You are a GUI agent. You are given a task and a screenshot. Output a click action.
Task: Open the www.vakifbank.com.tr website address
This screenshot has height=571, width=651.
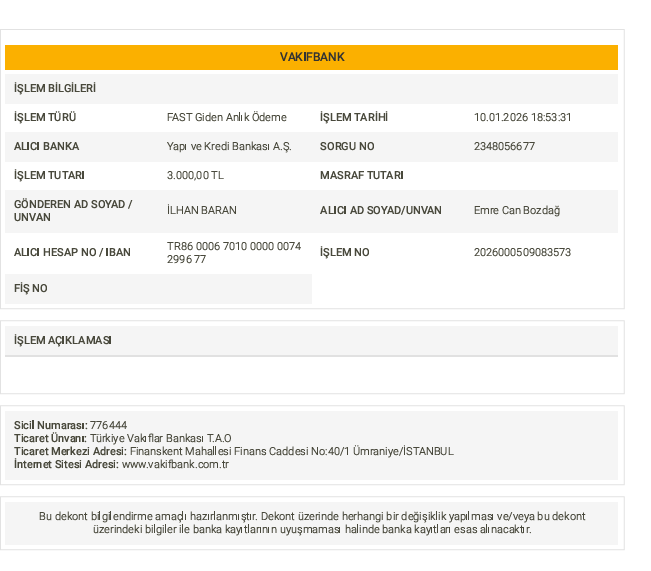point(175,464)
